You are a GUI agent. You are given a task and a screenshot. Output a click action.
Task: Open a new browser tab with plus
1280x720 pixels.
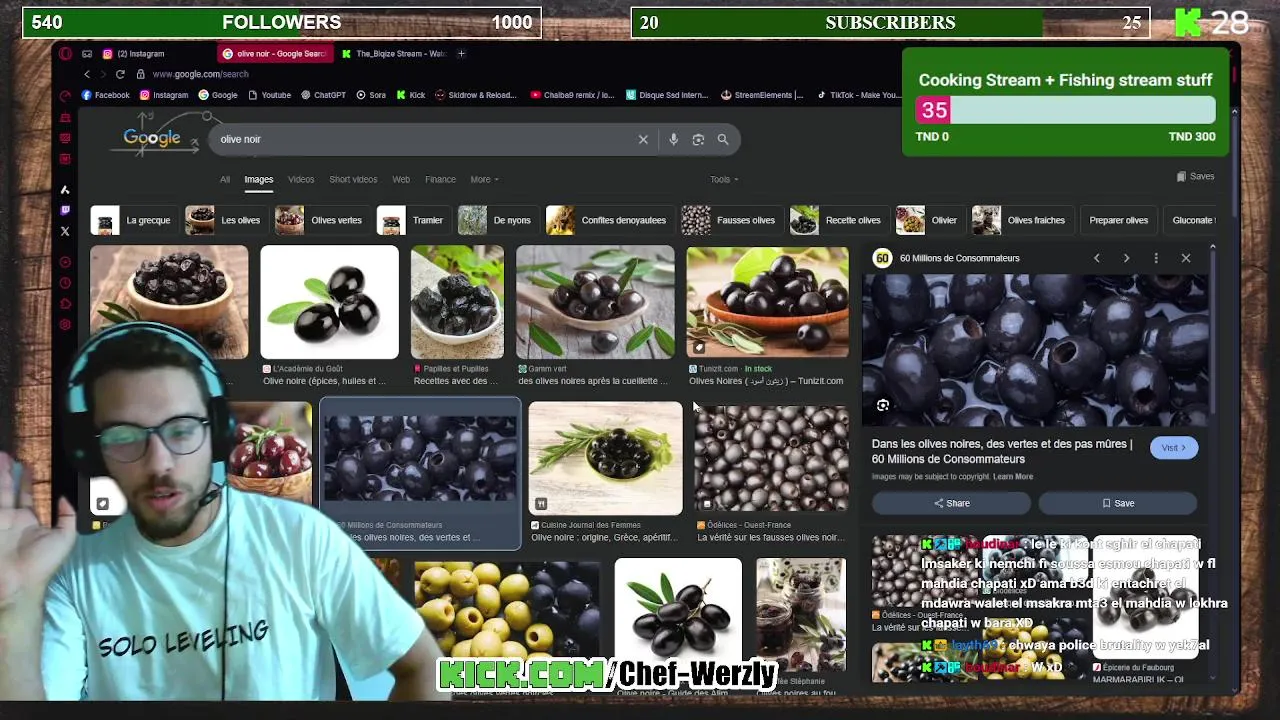(461, 54)
